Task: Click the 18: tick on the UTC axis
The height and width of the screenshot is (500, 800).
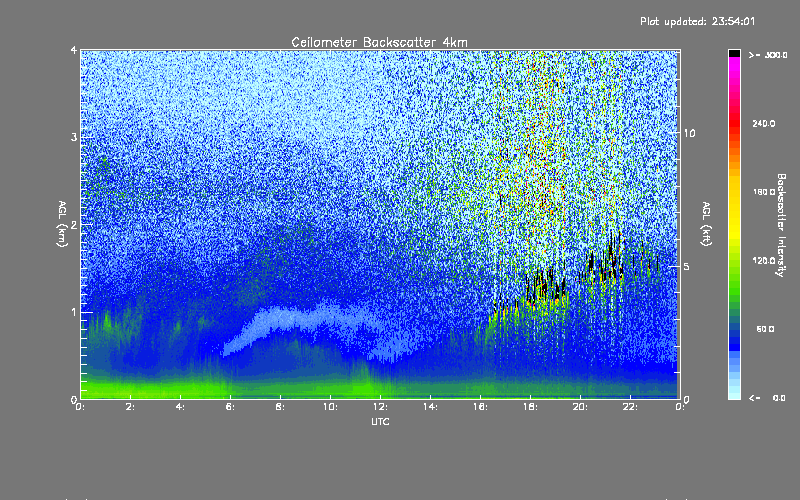Action: click(x=530, y=407)
